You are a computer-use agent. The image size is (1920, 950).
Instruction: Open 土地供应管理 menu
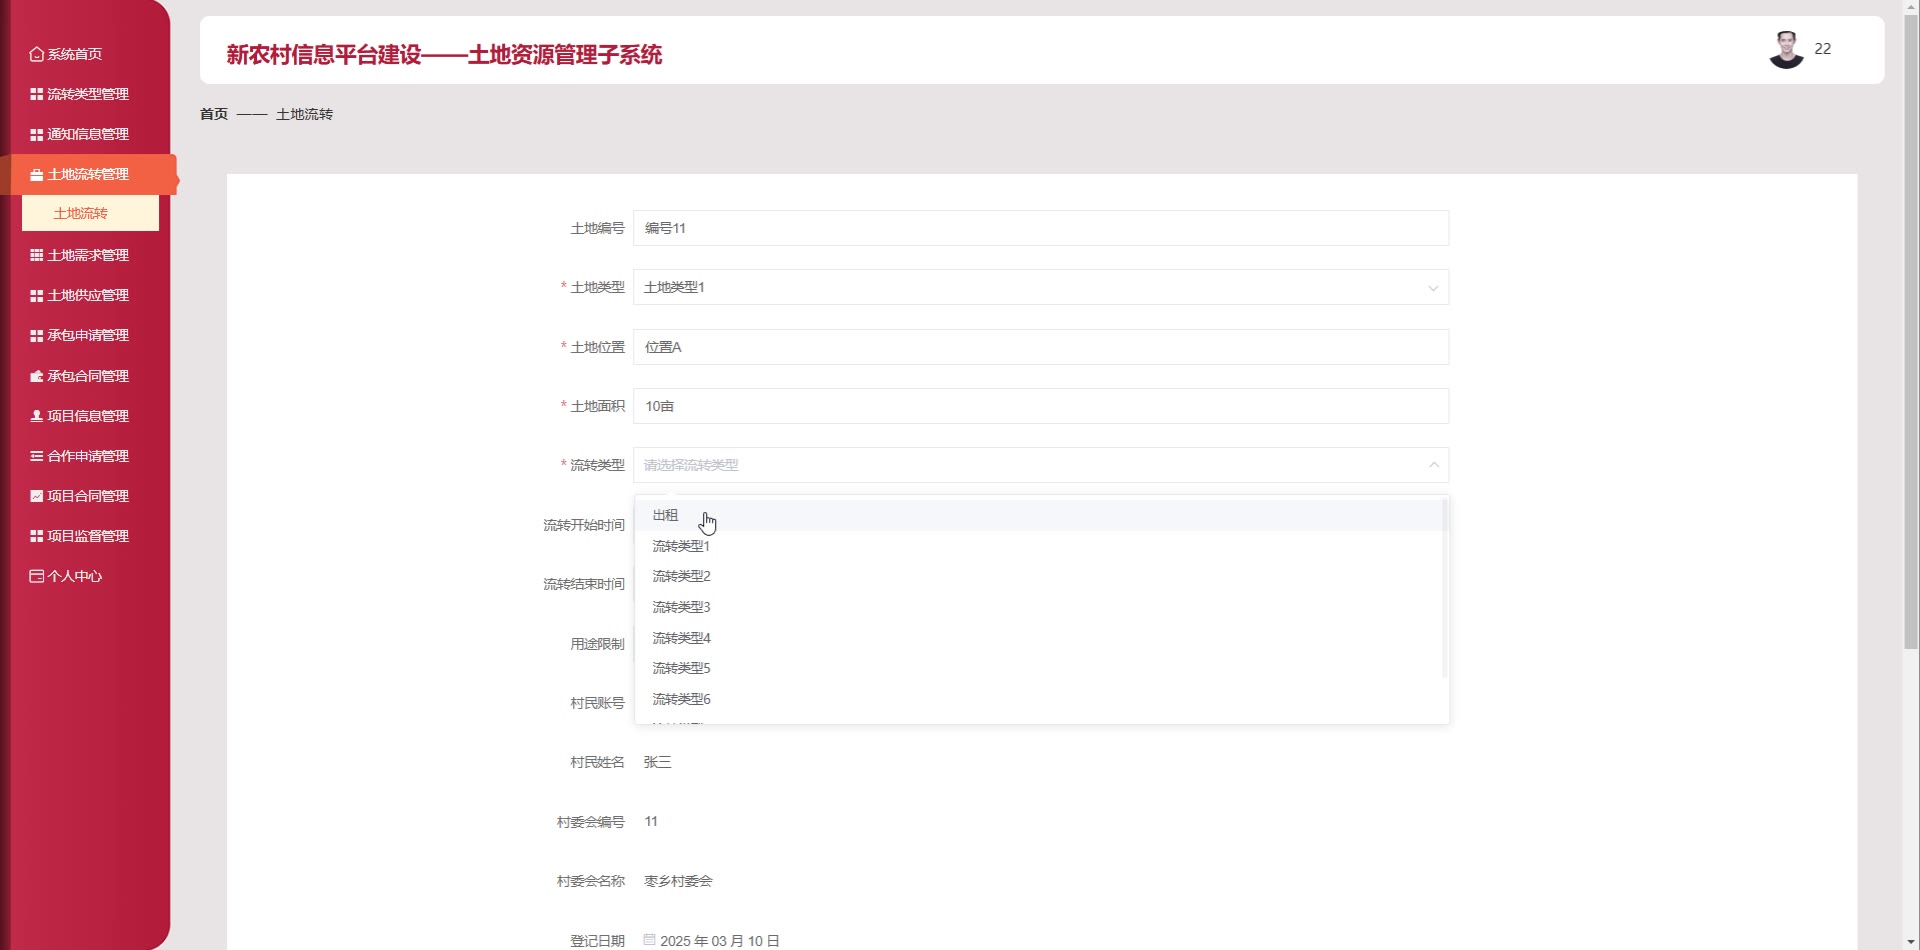pyautogui.click(x=88, y=296)
